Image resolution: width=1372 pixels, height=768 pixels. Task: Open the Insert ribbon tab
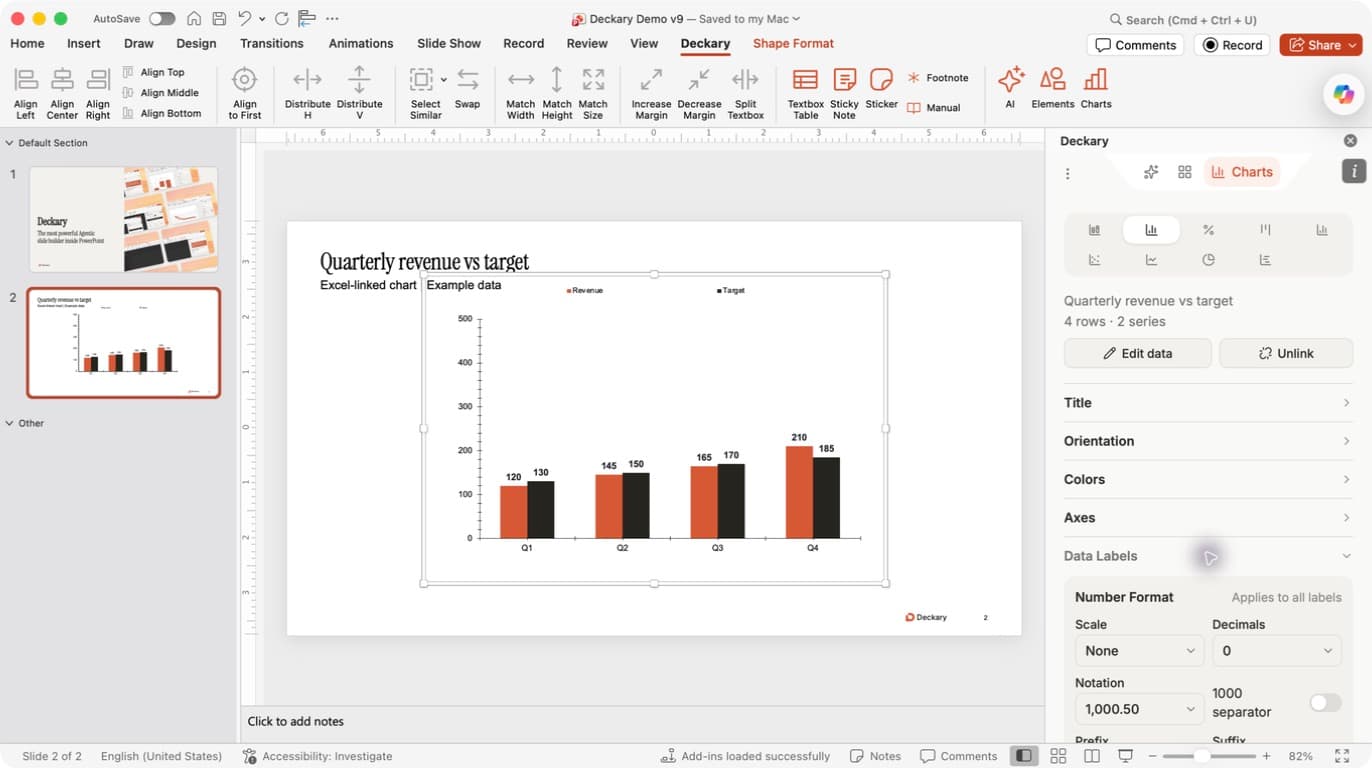84,44
